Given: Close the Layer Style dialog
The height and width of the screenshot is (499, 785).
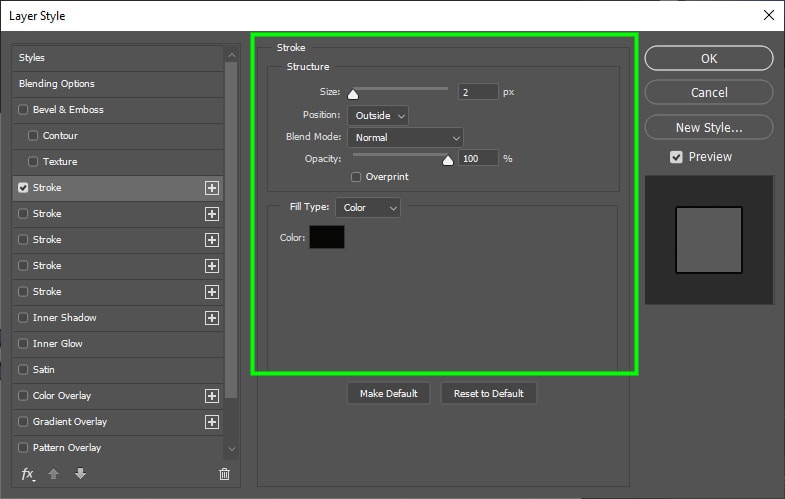Looking at the screenshot, I should click(769, 15).
